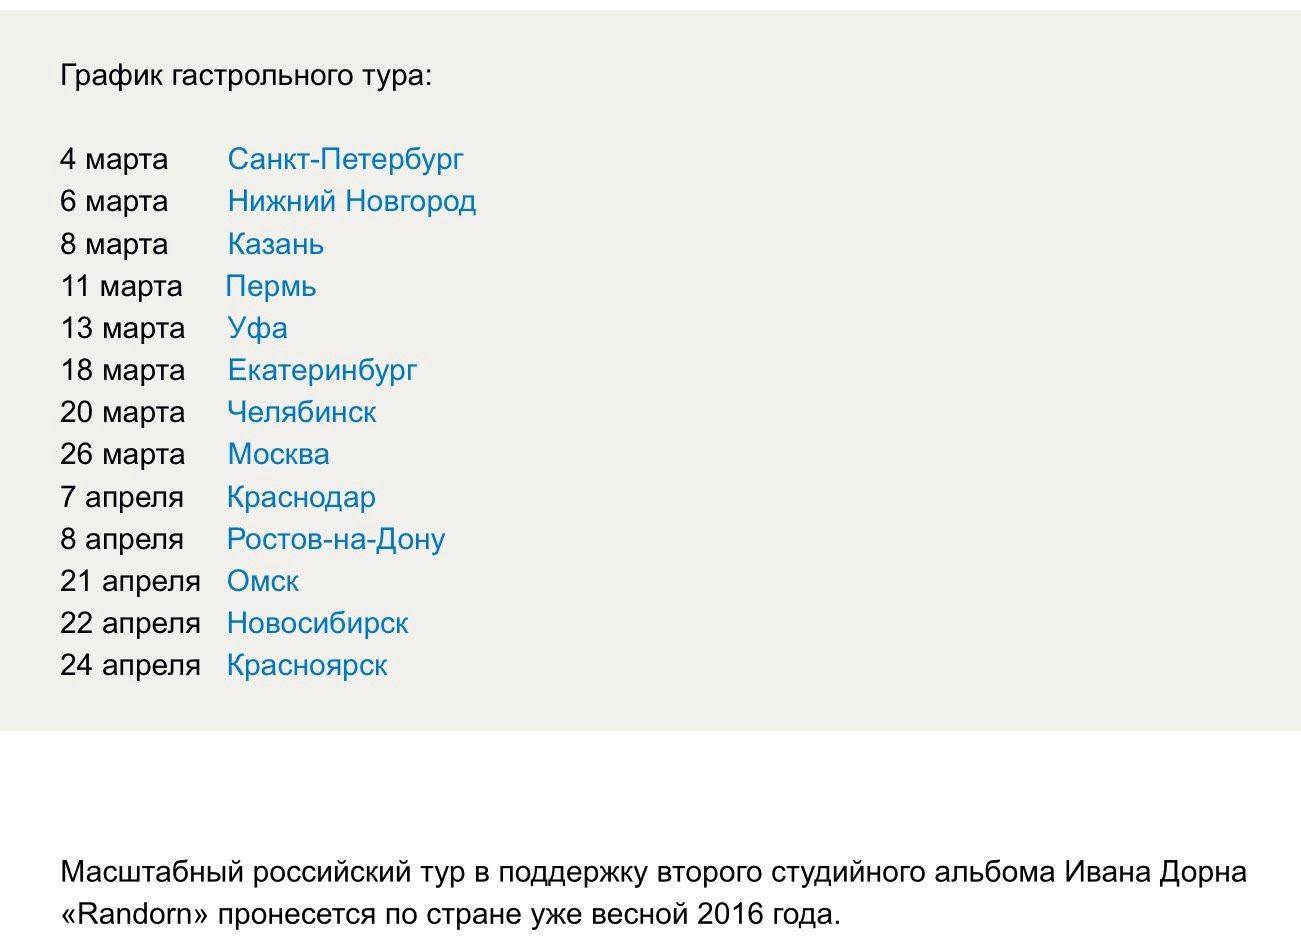Screen dimensions: 1301x945
Task: Click the paragraph mentioning «Randorn»
Action: pos(653,893)
